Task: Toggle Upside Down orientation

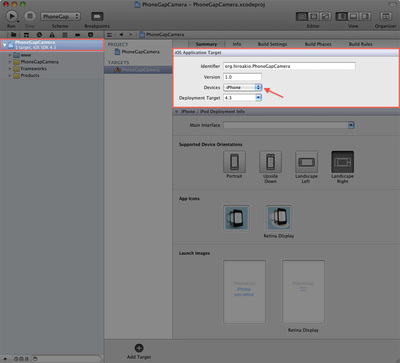Action: click(x=270, y=162)
